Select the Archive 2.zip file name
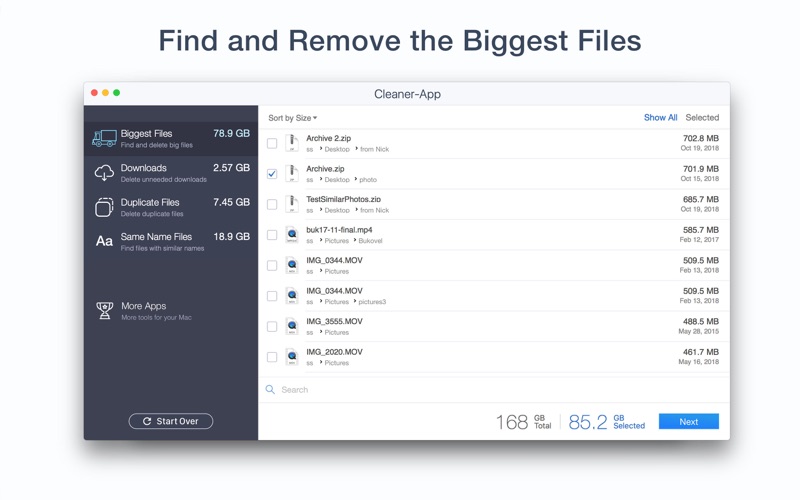This screenshot has width=800, height=500. click(x=329, y=138)
